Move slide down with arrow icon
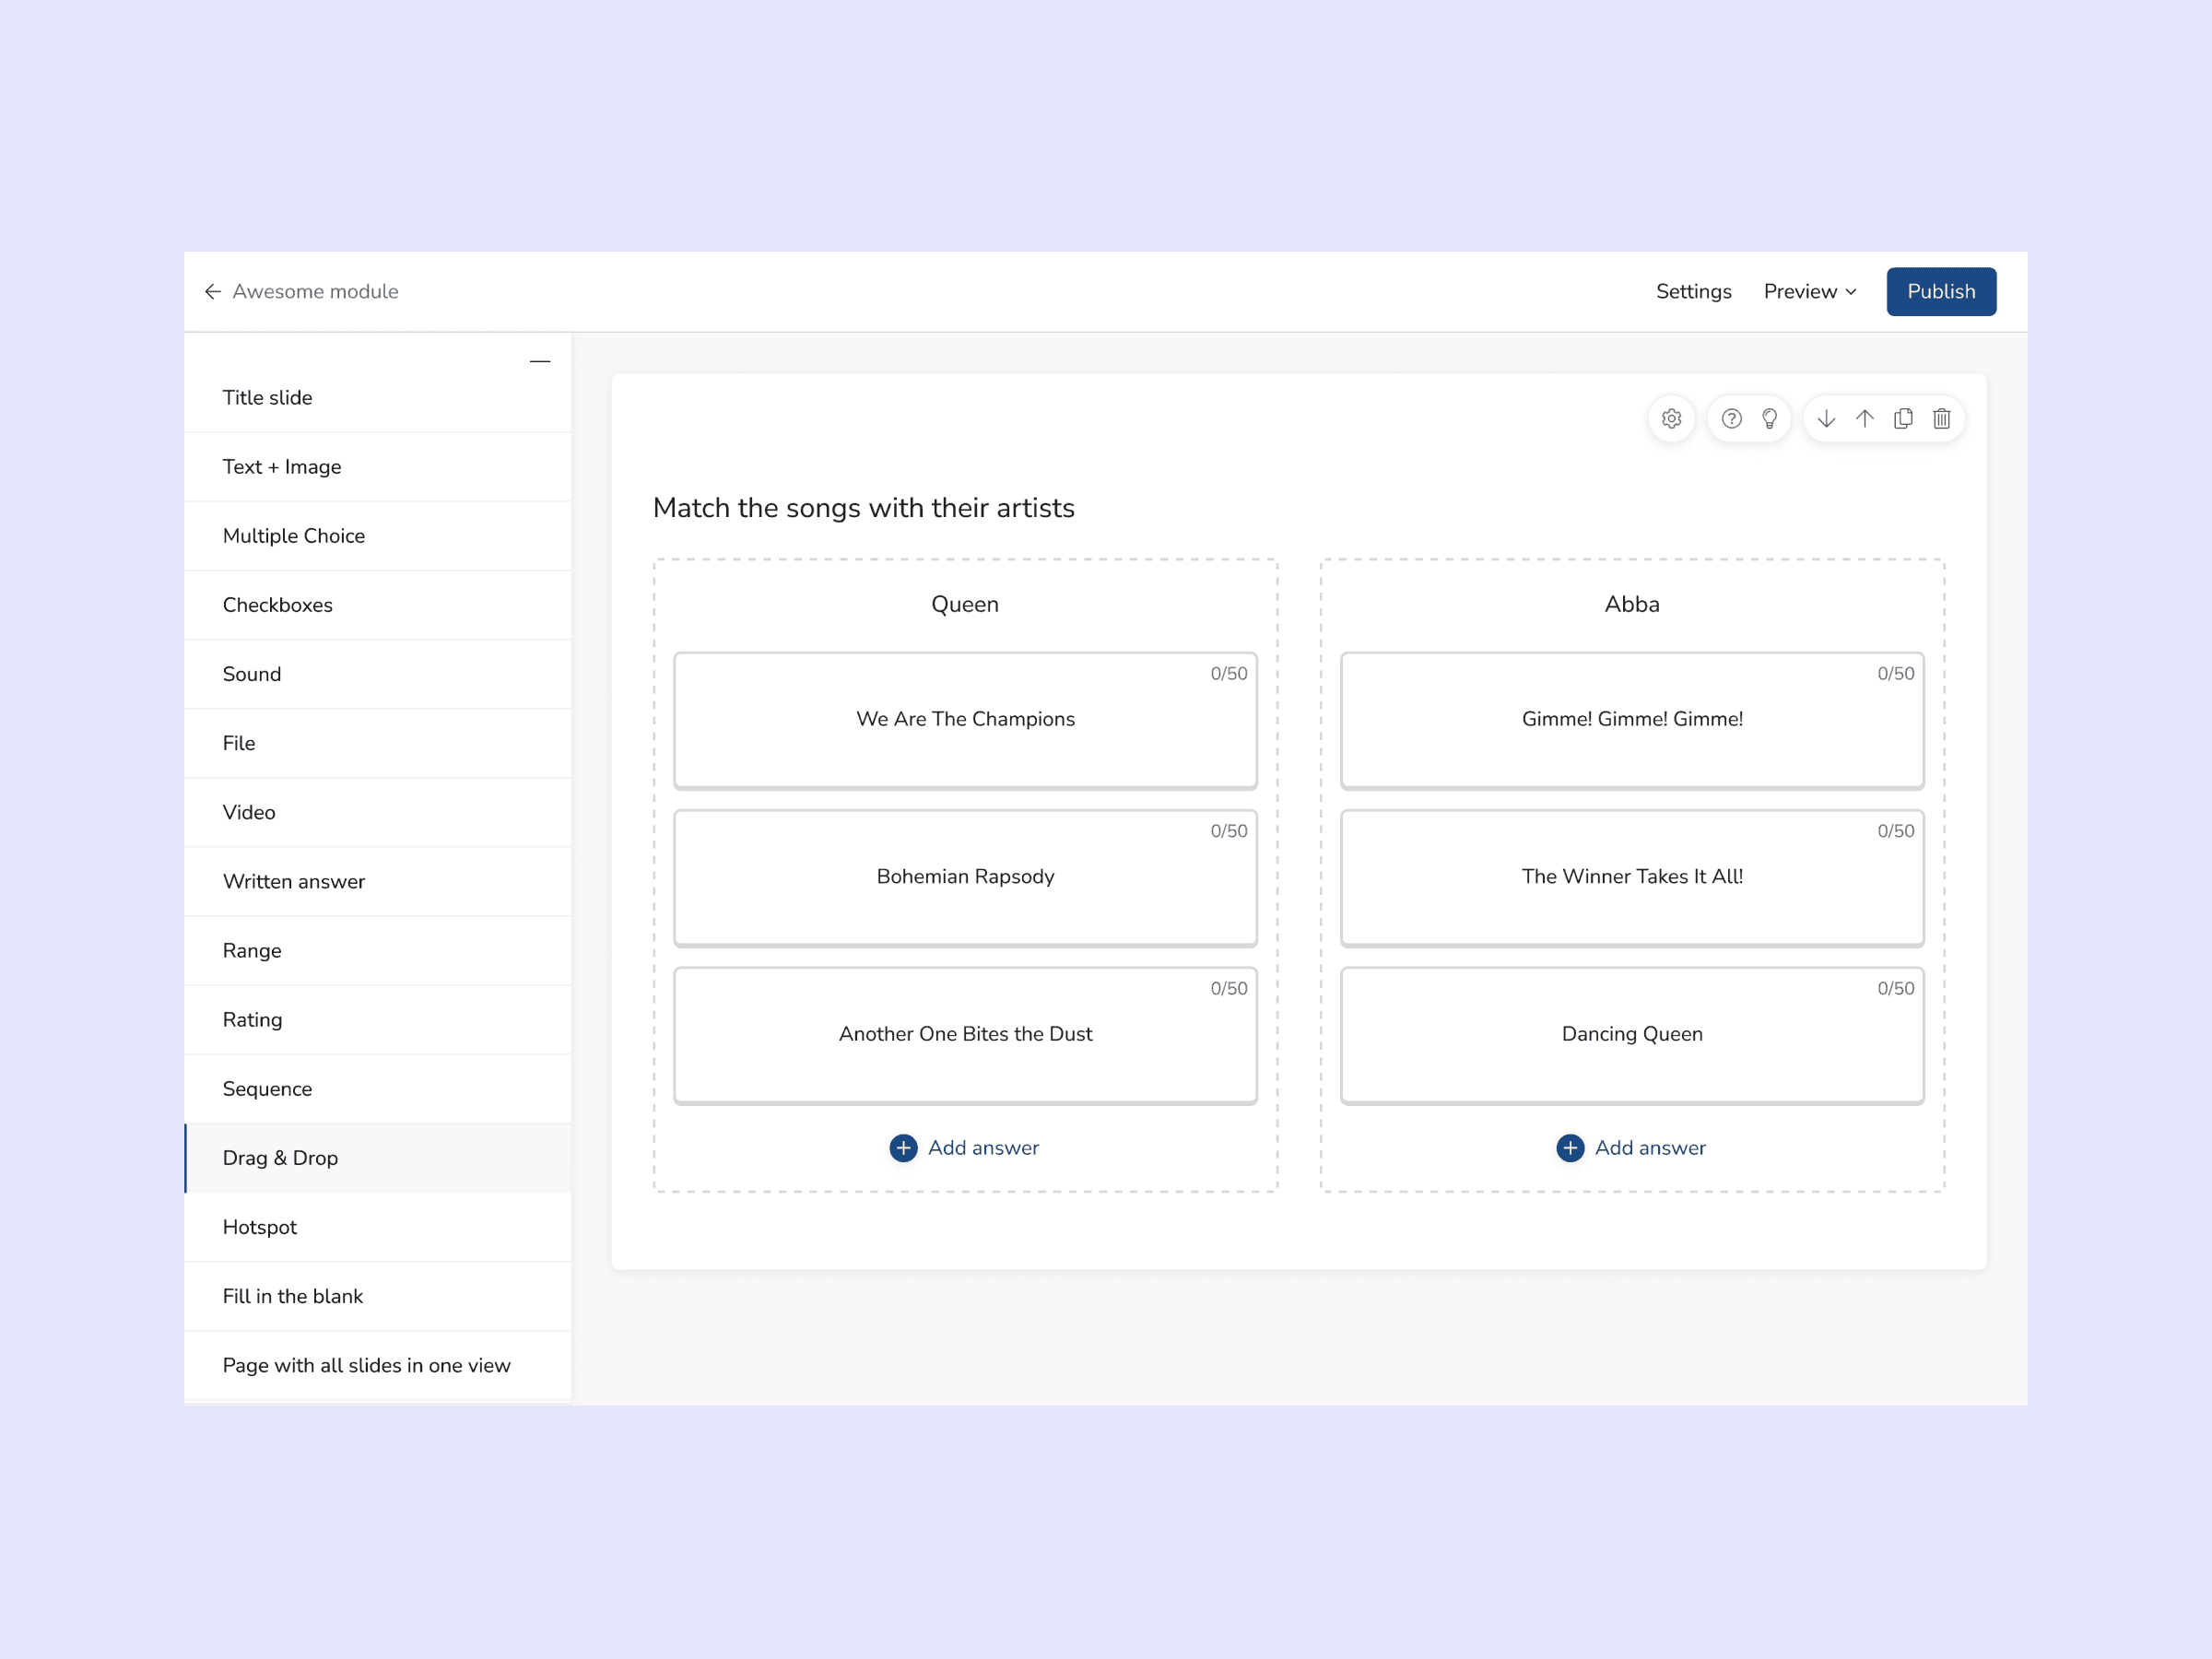Screen dimensions: 2212x1659 point(1826,419)
